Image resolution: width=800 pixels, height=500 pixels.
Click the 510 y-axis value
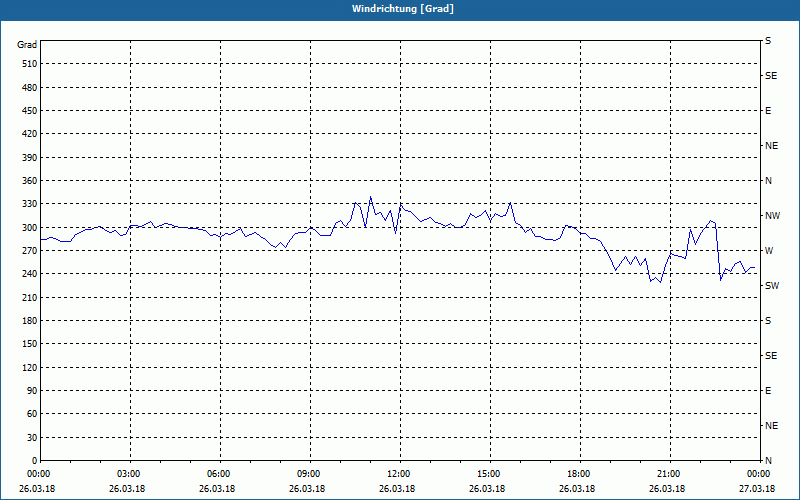pyautogui.click(x=30, y=64)
